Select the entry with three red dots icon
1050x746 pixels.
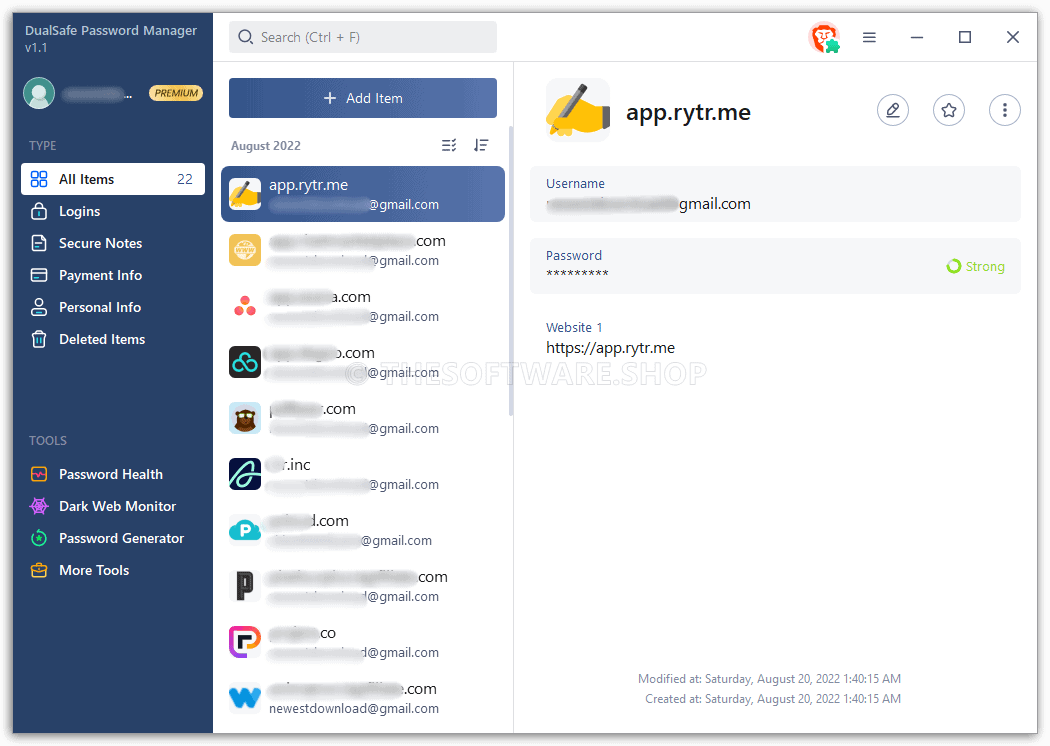pos(362,306)
